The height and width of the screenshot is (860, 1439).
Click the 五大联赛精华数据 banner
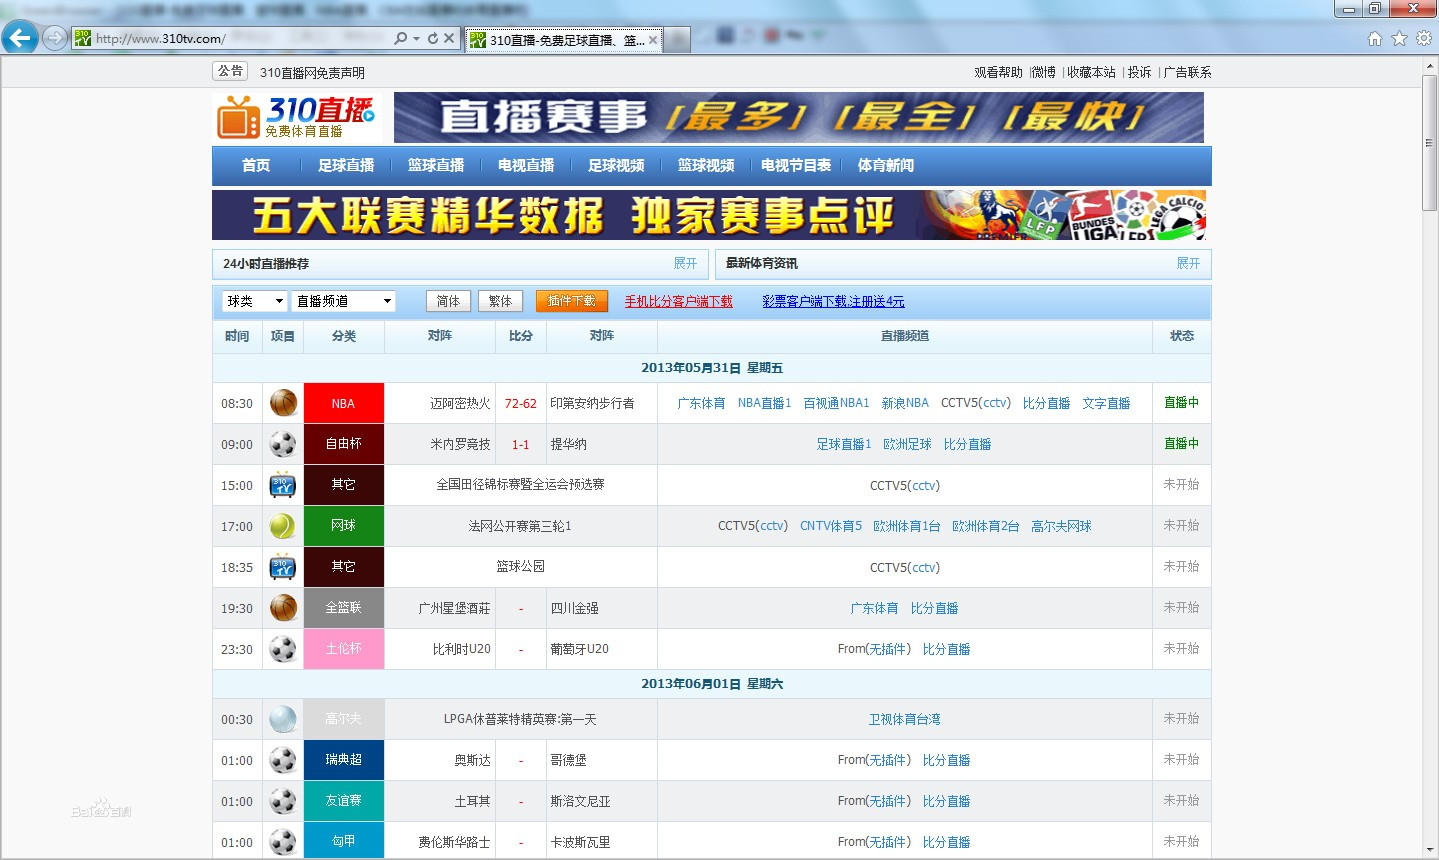(x=709, y=215)
